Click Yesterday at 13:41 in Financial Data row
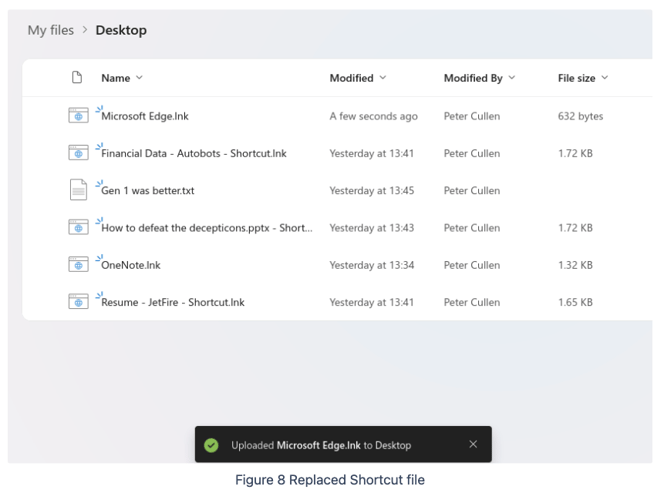The width and height of the screenshot is (664, 493). pos(372,153)
